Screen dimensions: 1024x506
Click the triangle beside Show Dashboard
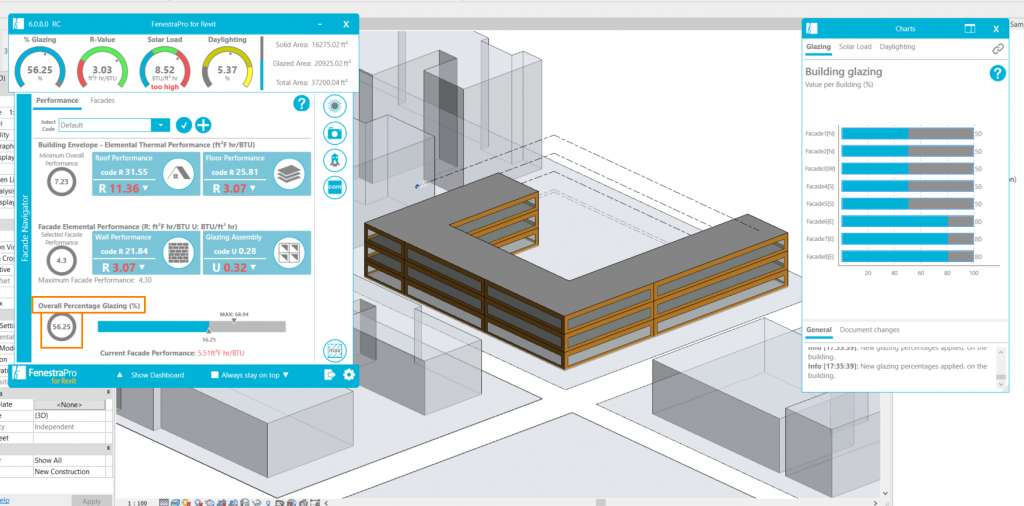pos(119,375)
